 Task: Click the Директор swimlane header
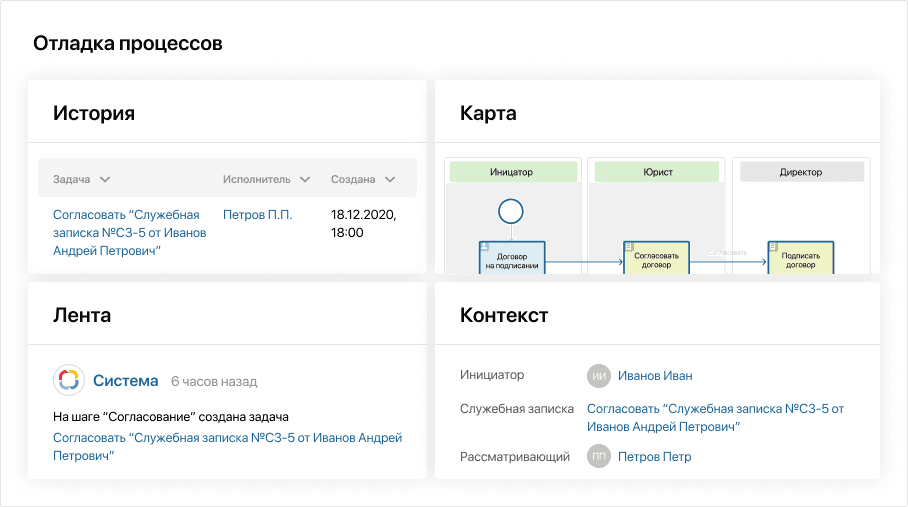click(x=801, y=172)
